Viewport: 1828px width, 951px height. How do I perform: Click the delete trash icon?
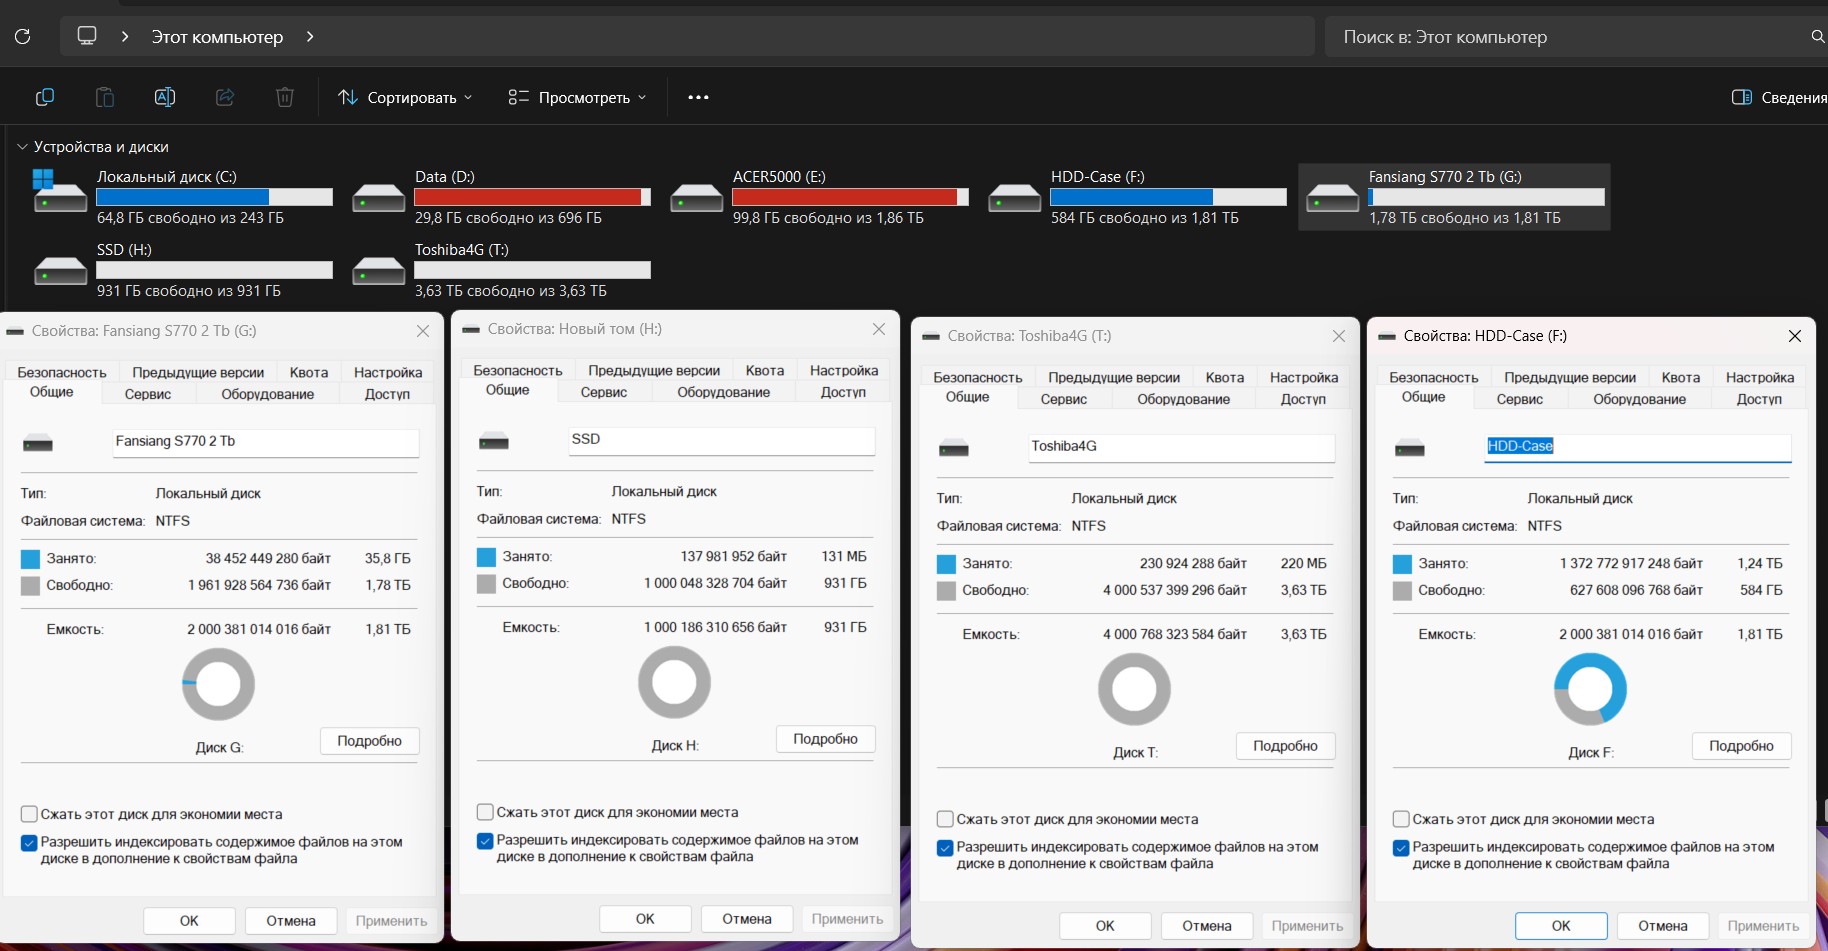click(285, 97)
